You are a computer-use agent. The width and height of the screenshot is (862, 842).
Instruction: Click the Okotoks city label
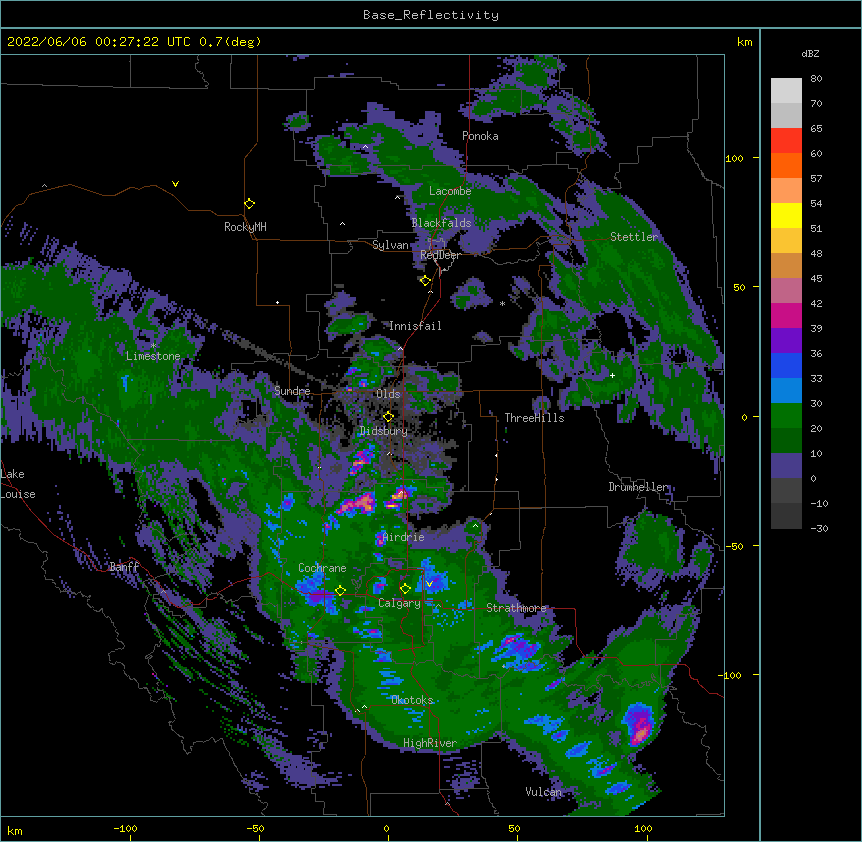click(412, 700)
